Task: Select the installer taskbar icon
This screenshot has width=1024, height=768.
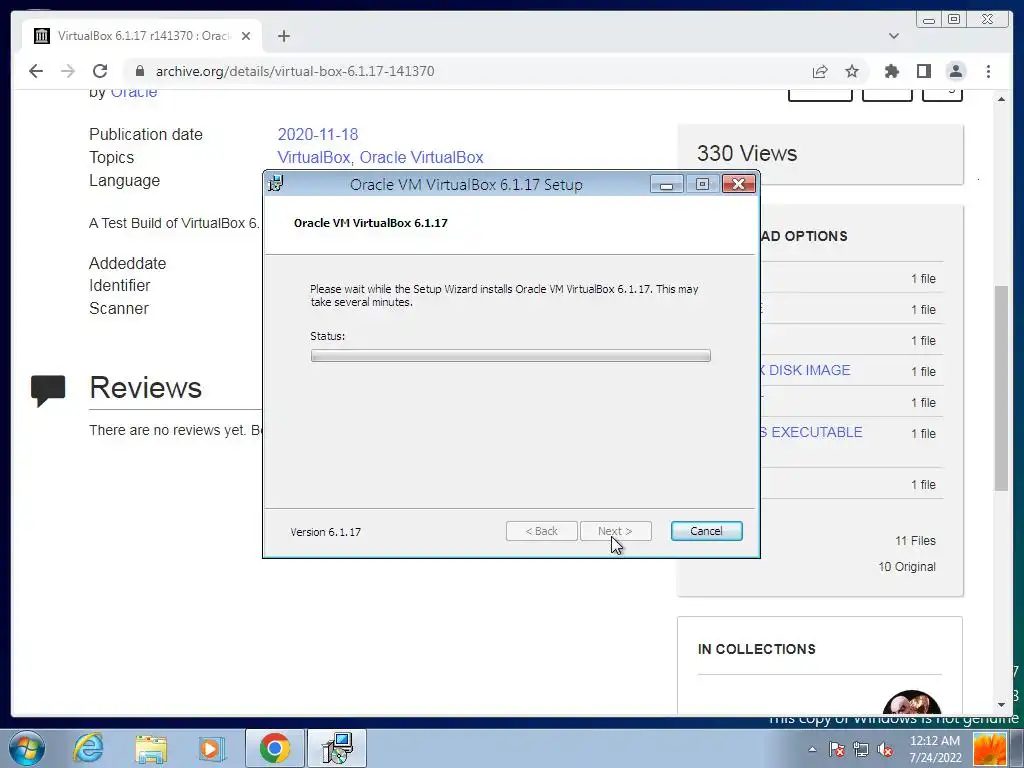Action: tap(337, 748)
